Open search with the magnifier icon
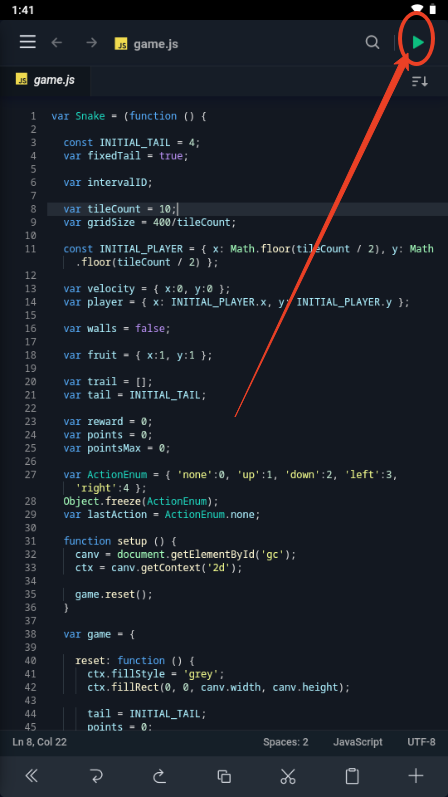The image size is (448, 797). coord(372,43)
